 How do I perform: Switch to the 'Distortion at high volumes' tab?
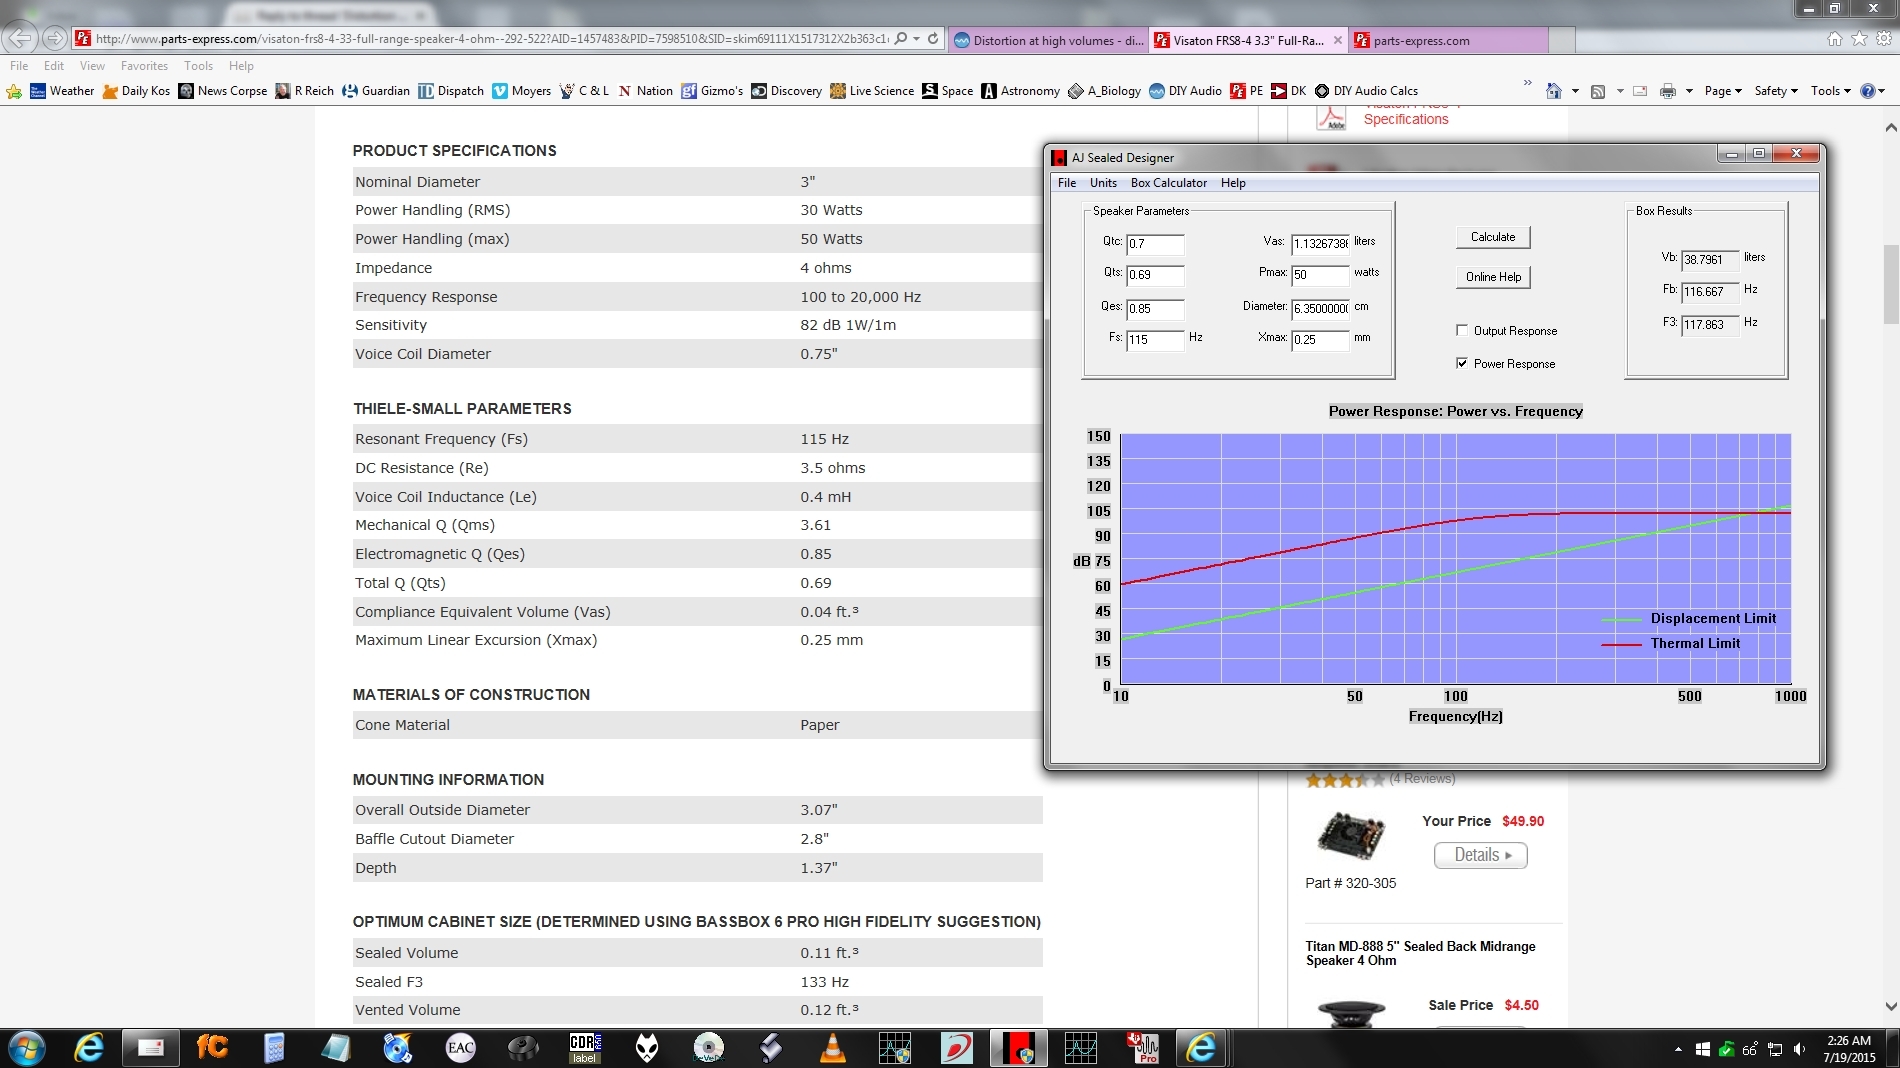point(1047,40)
